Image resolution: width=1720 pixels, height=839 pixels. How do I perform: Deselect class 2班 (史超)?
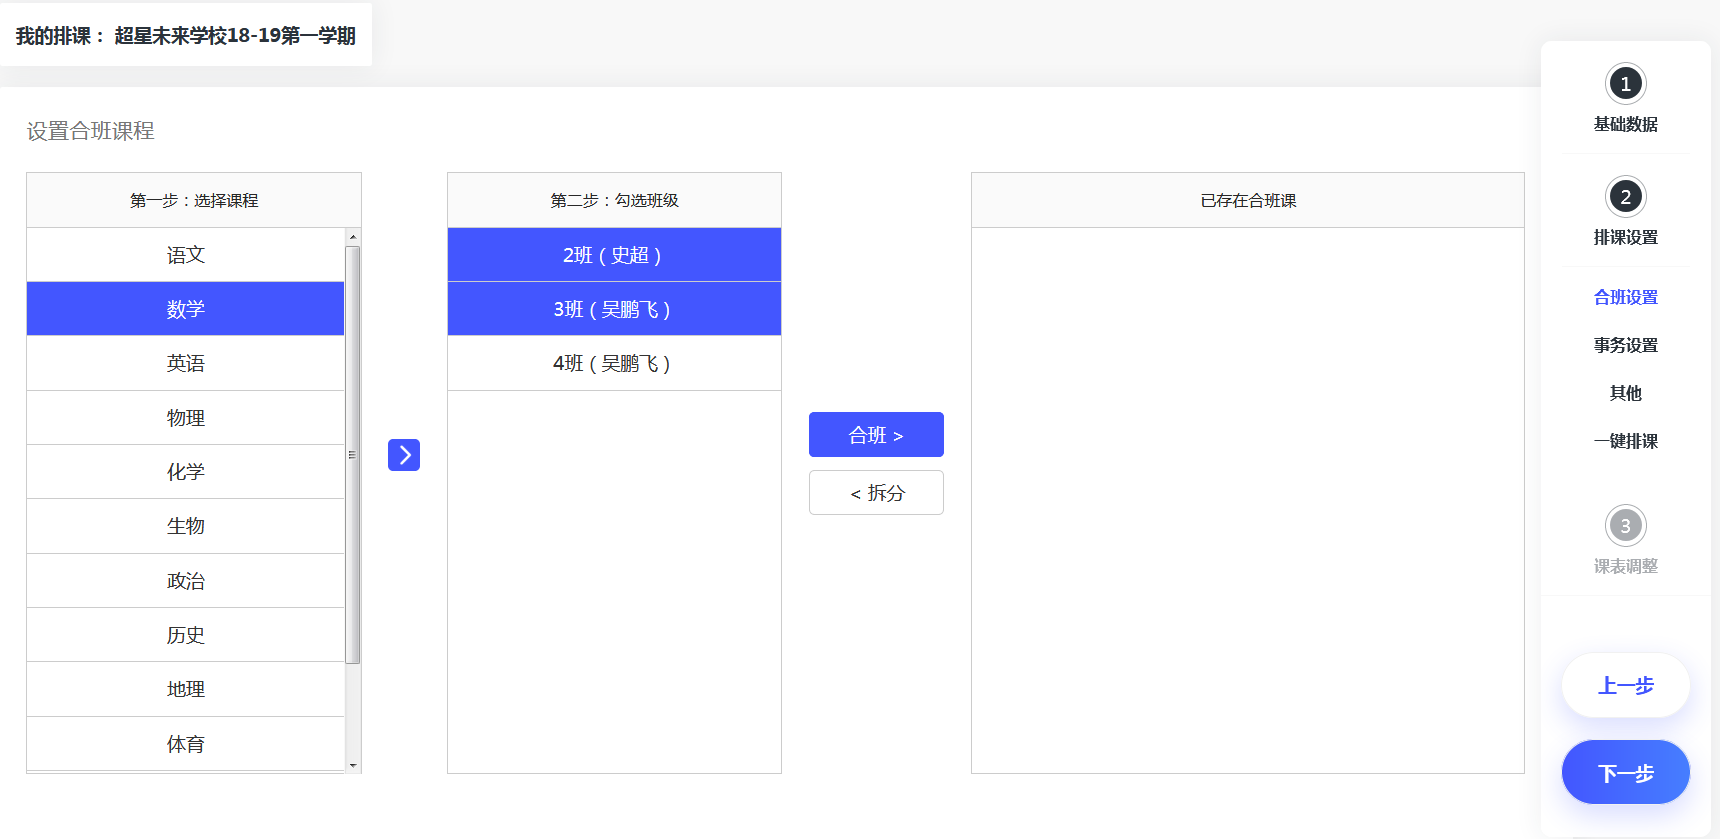(x=613, y=255)
